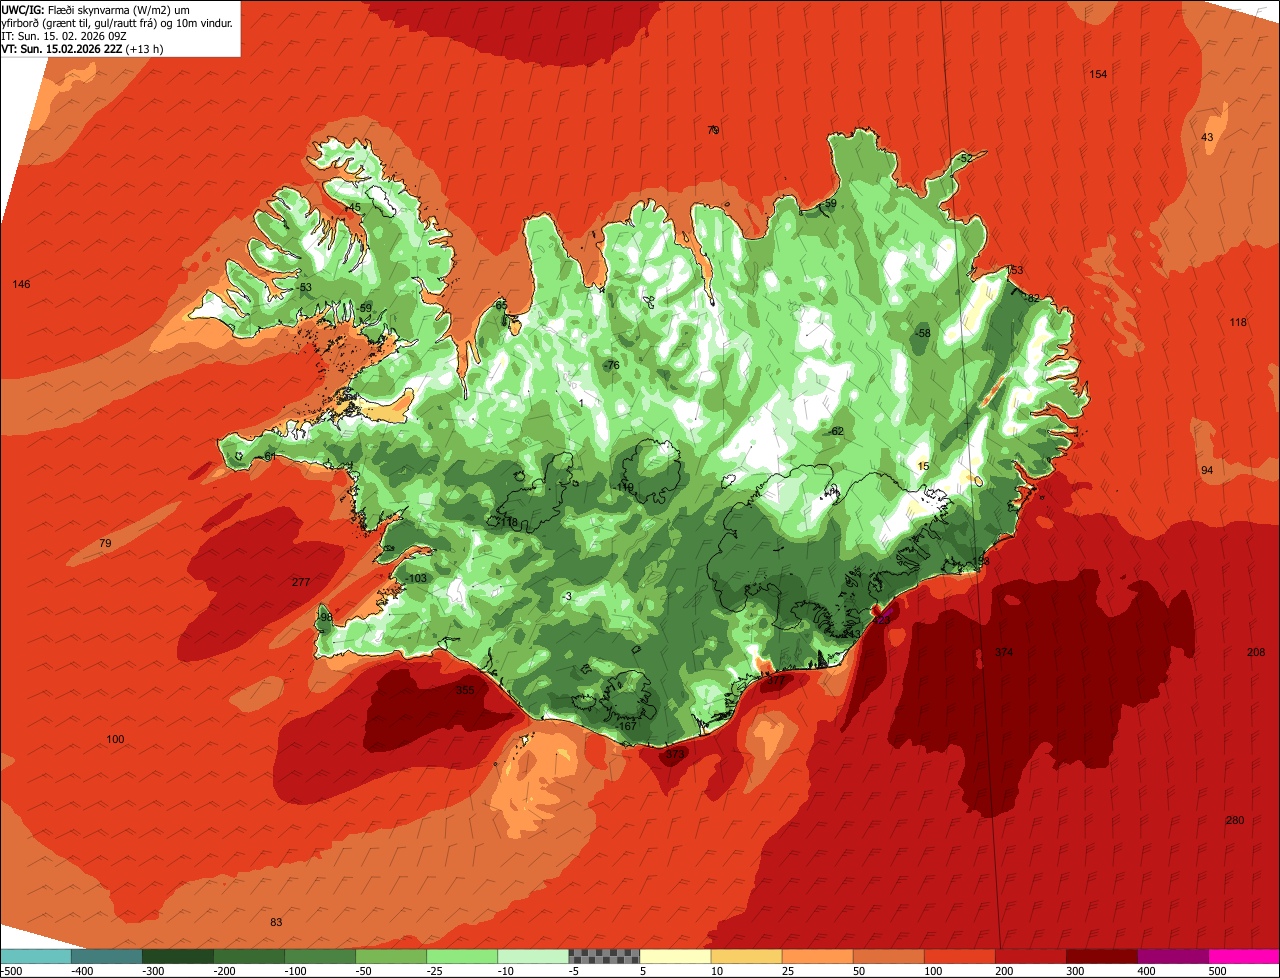Click the value 277 on the map

click(301, 582)
